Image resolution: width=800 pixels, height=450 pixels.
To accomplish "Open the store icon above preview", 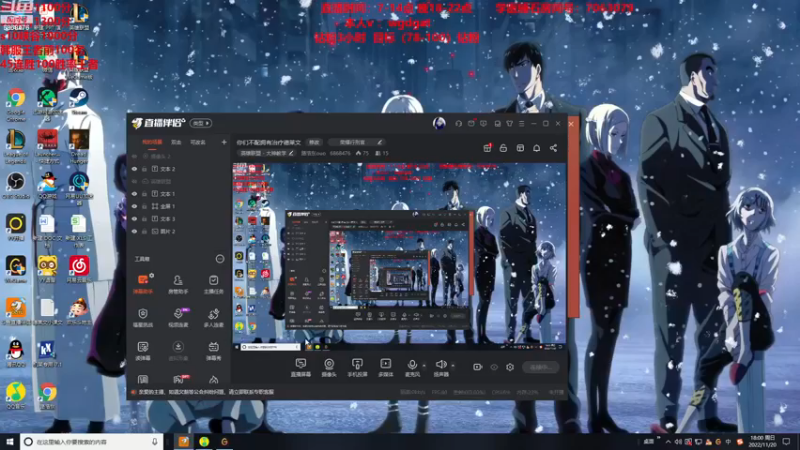I will click(x=520, y=148).
